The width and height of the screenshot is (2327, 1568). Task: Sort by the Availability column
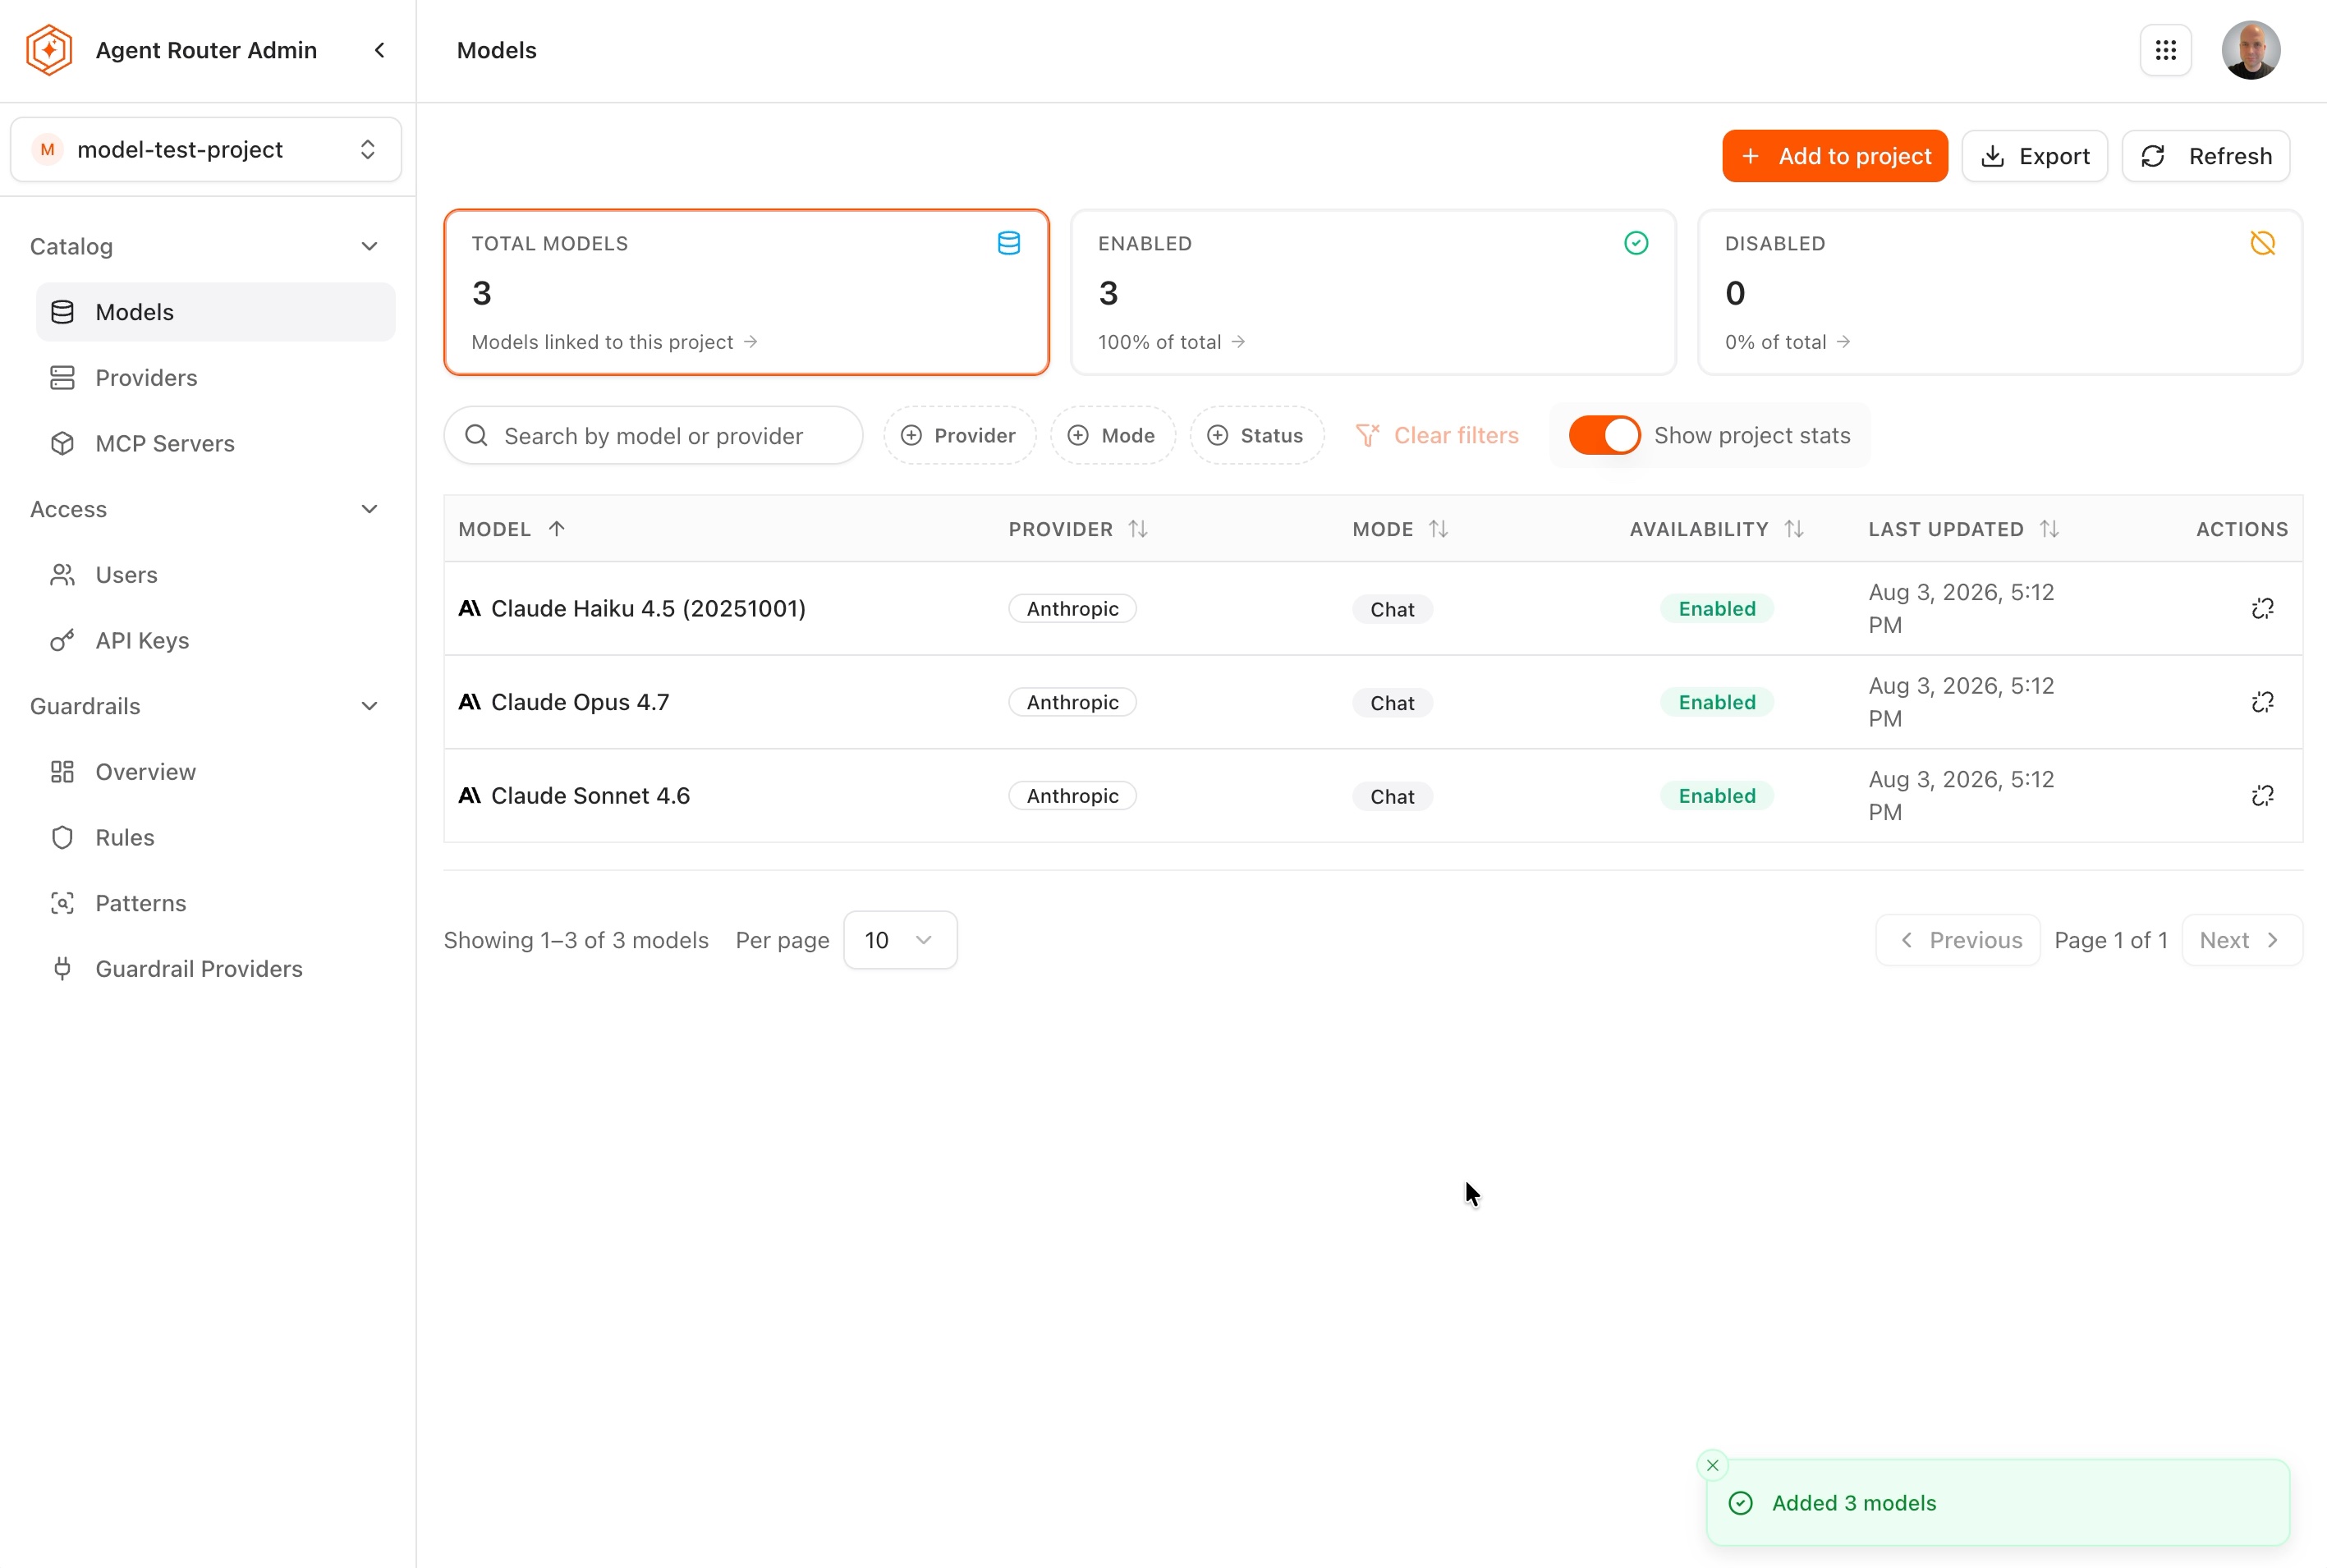pos(1716,529)
